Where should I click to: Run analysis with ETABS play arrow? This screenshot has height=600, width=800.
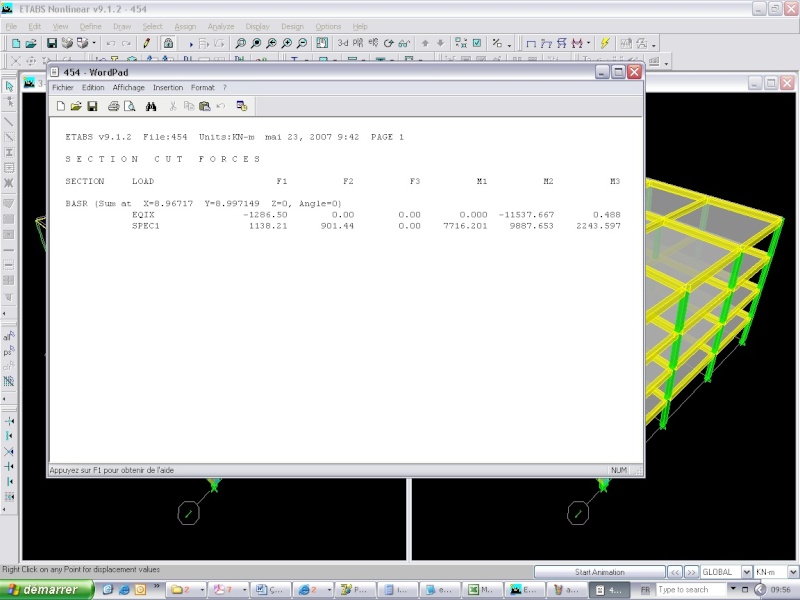point(190,44)
